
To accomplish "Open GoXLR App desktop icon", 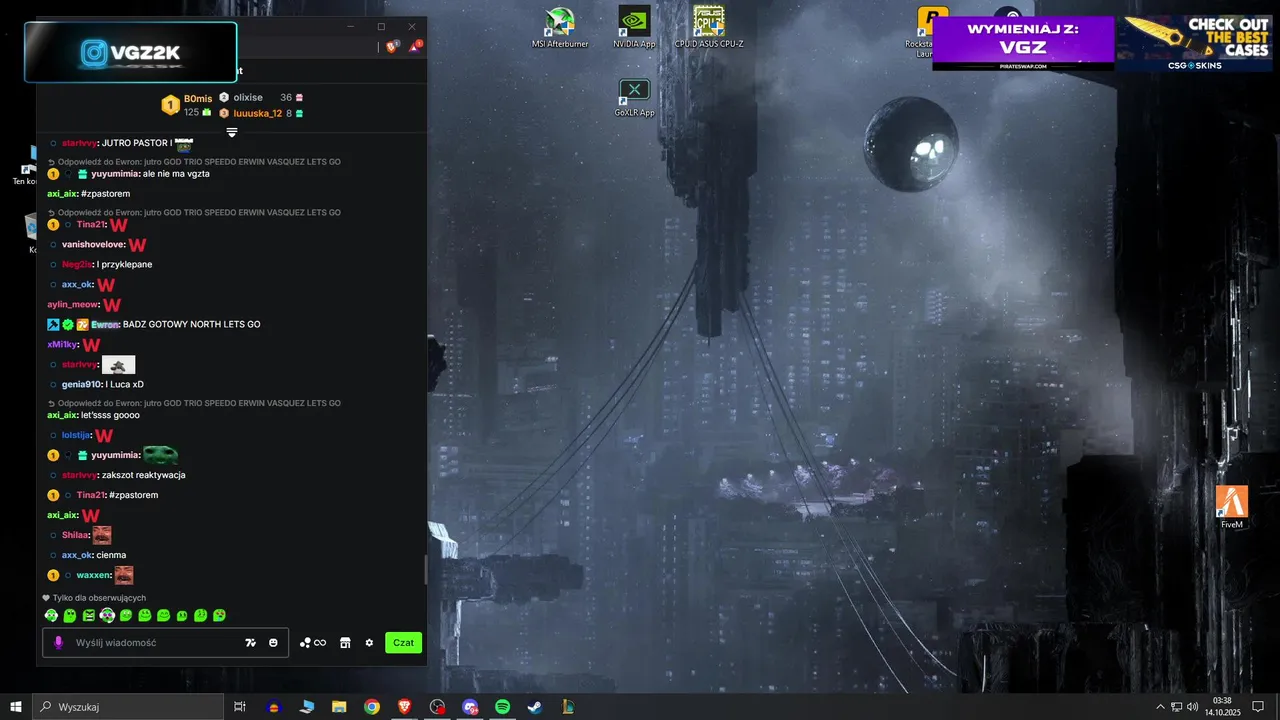I will [634, 97].
